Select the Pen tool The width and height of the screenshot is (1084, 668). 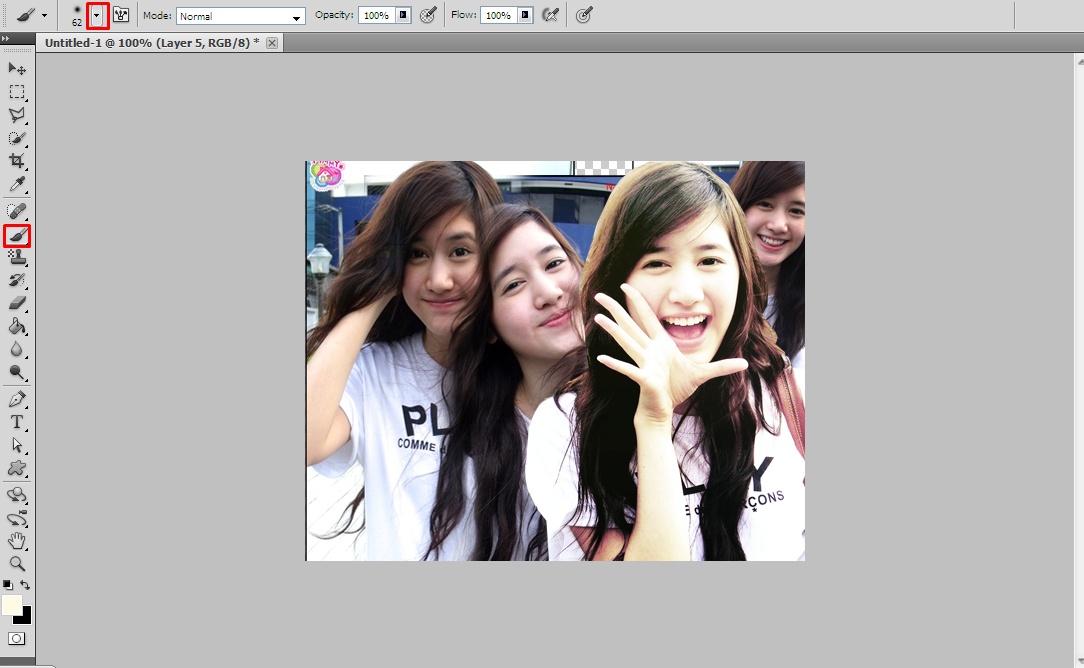[x=17, y=399]
